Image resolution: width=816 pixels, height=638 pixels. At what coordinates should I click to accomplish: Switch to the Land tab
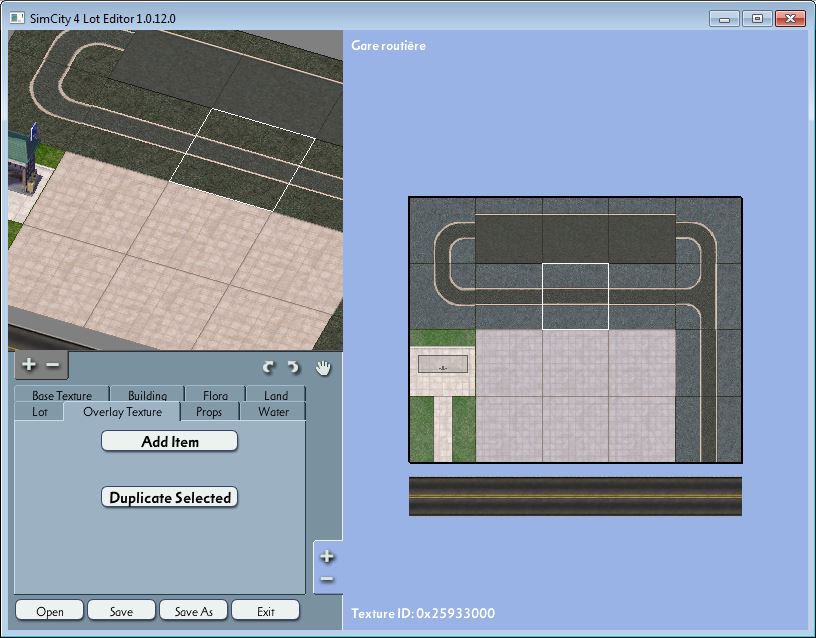[276, 395]
